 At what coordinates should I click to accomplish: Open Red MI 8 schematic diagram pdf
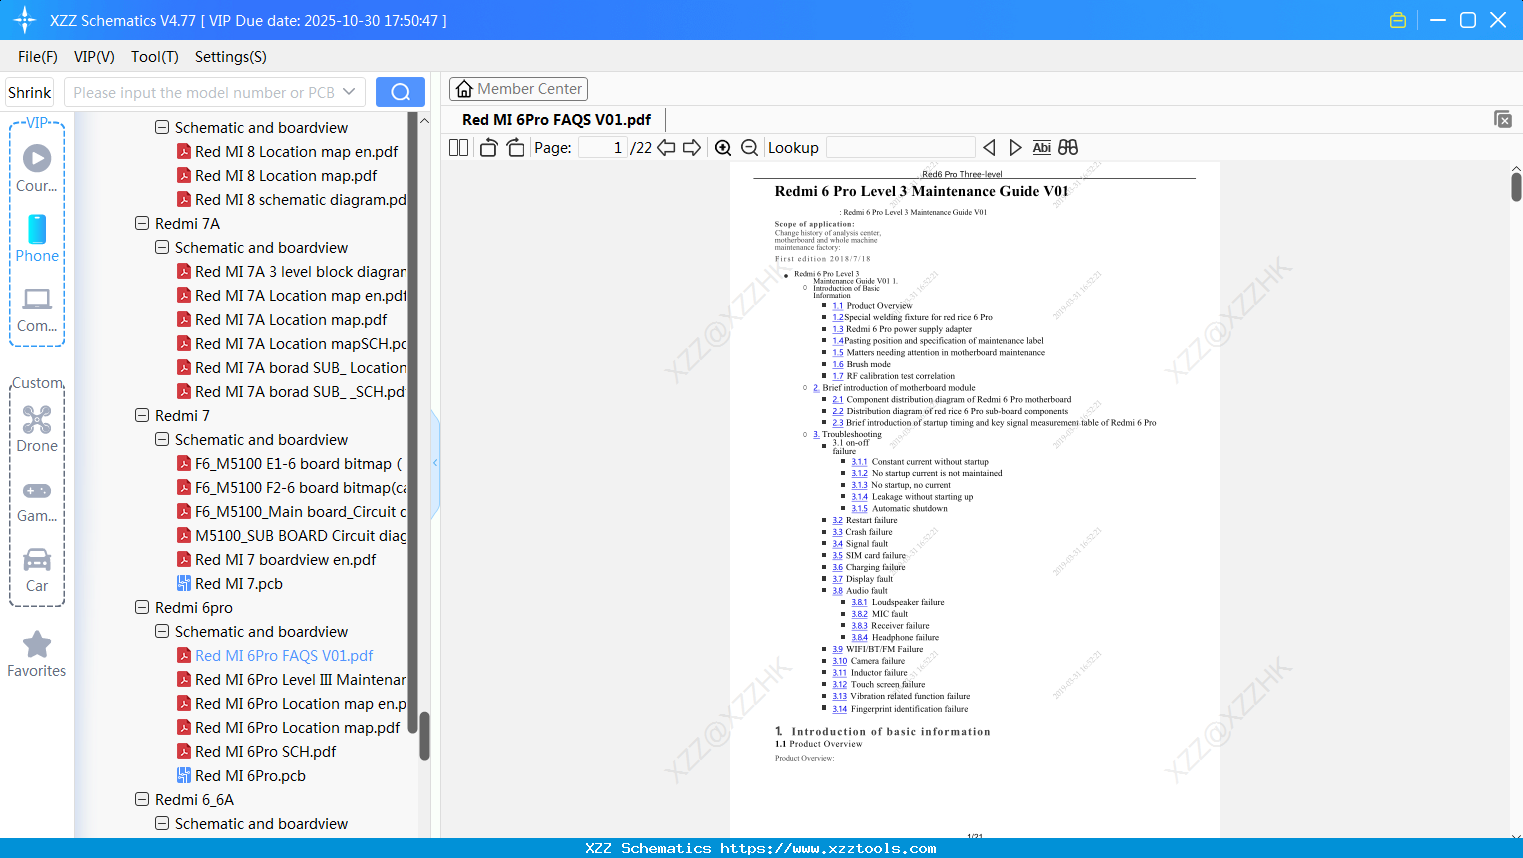coord(292,200)
